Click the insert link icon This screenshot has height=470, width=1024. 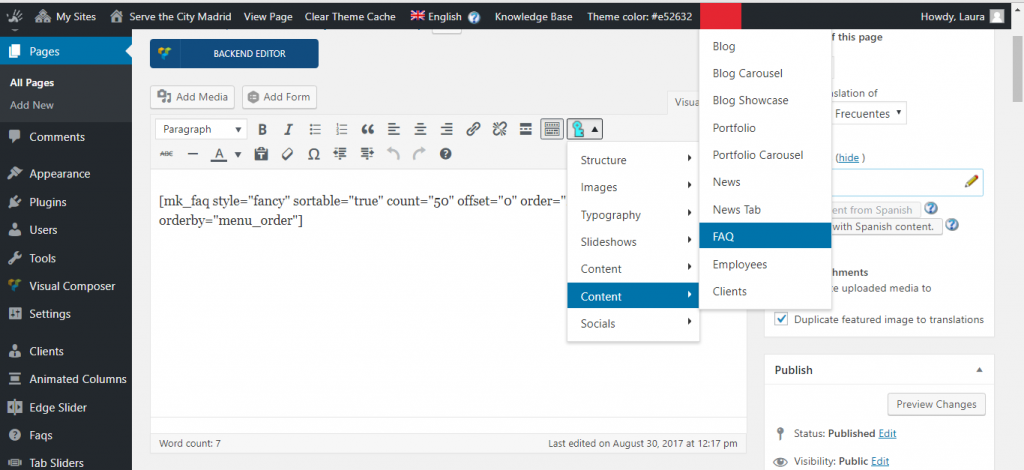tap(473, 129)
